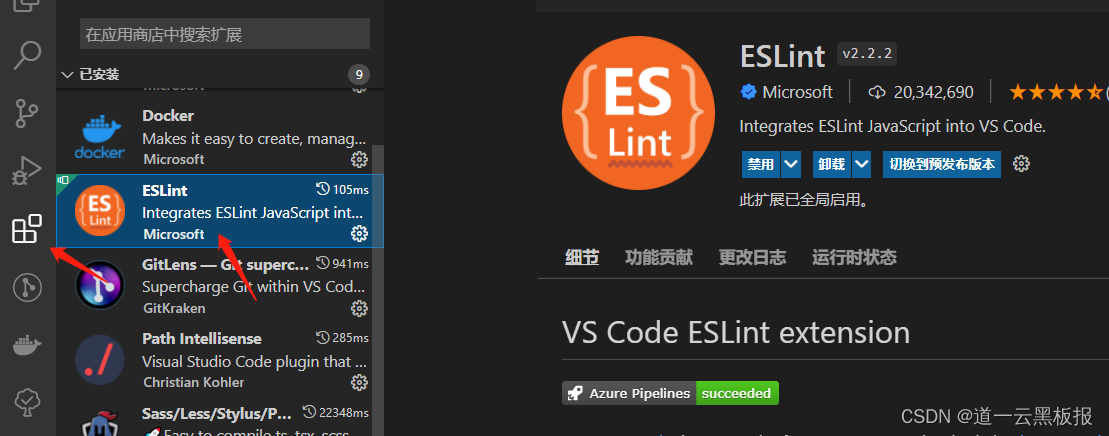Viewport: 1109px width, 436px height.
Task: Open the tree-shaped icon in activity bar
Action: point(28,403)
